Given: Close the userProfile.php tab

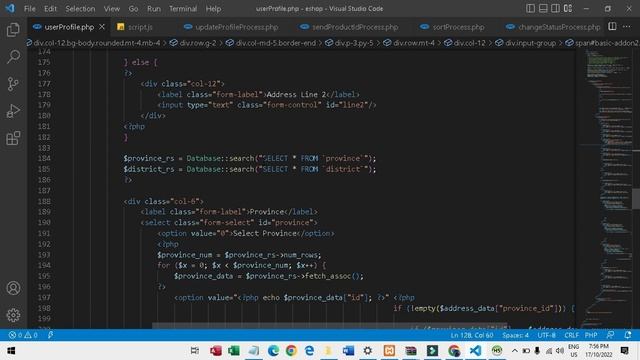Looking at the screenshot, I should [102, 27].
